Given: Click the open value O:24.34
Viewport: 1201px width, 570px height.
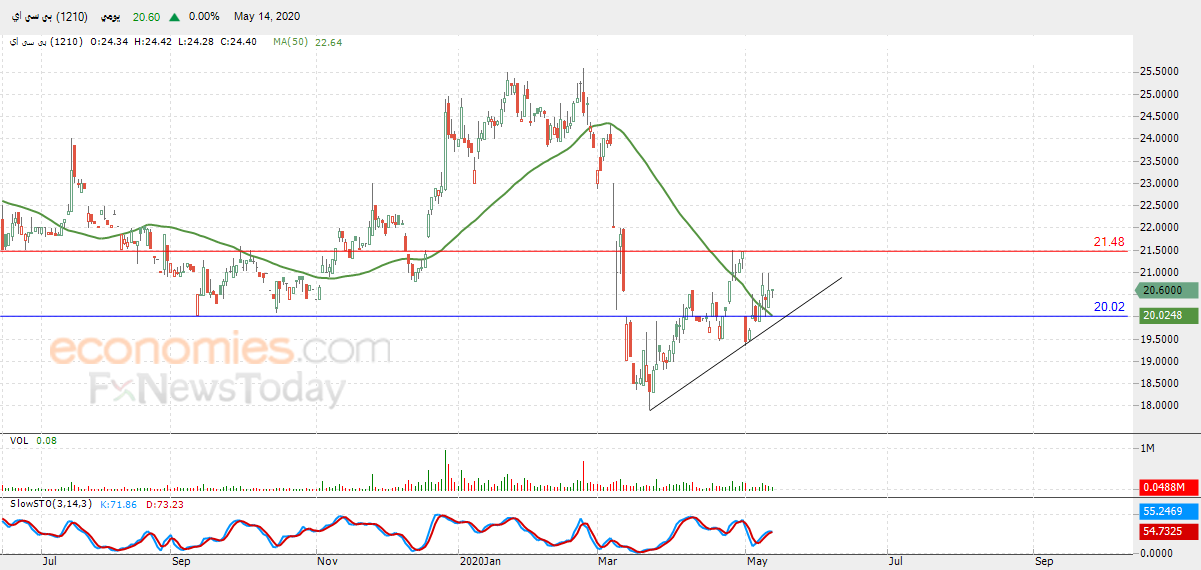Looking at the screenshot, I should click(x=108, y=43).
